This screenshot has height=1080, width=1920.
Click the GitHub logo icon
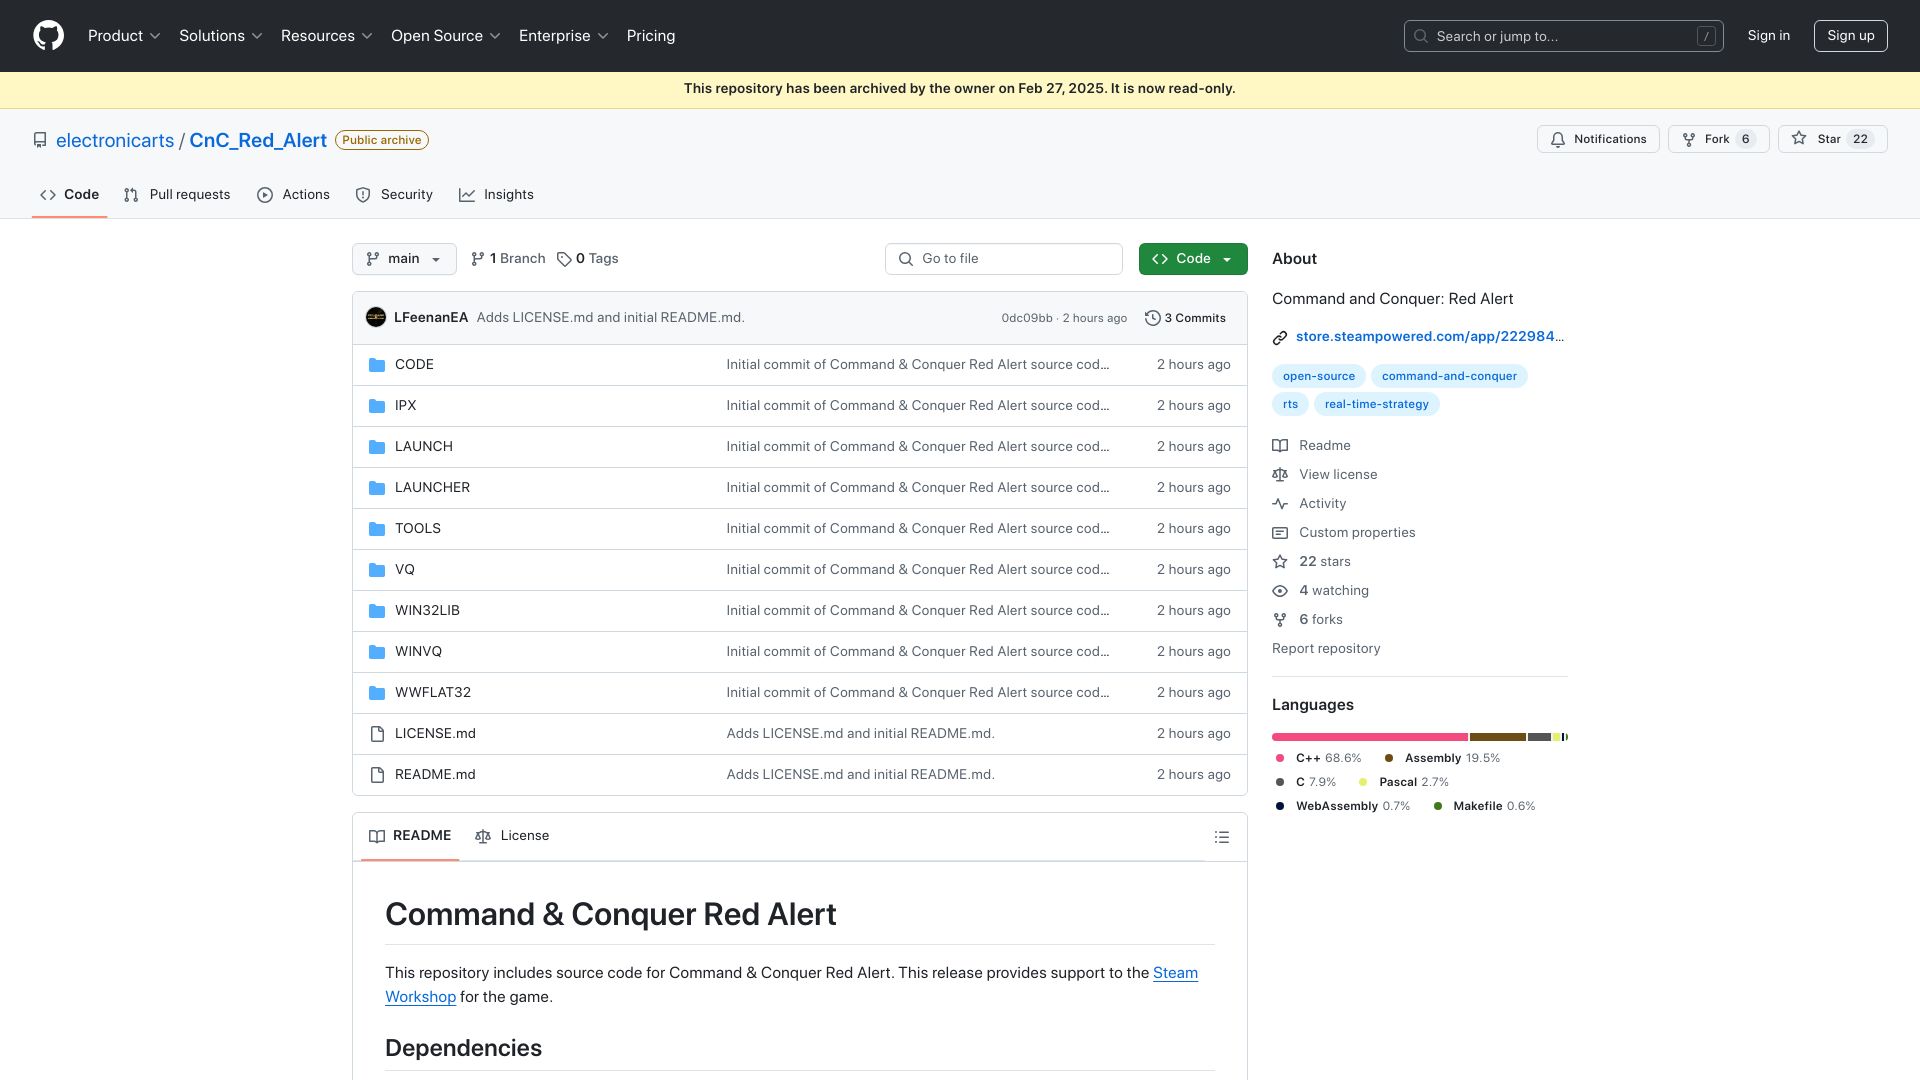48,36
